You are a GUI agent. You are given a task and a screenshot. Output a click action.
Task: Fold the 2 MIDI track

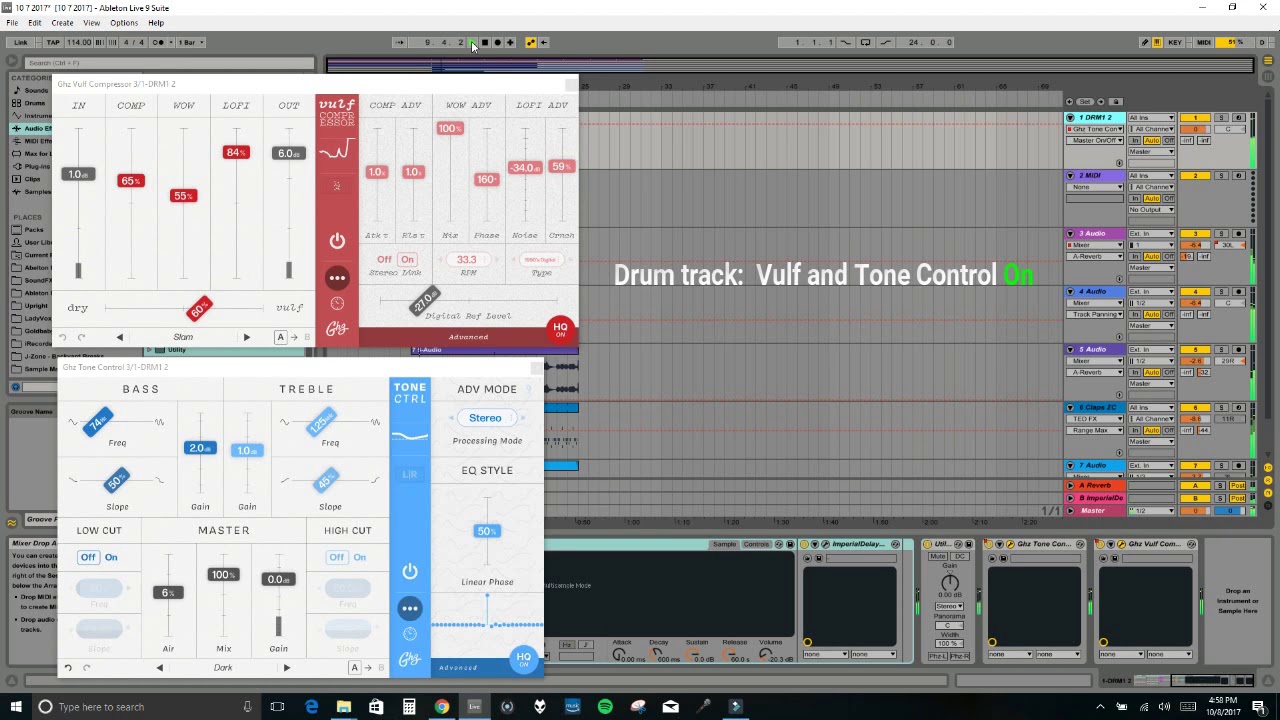coord(1070,176)
